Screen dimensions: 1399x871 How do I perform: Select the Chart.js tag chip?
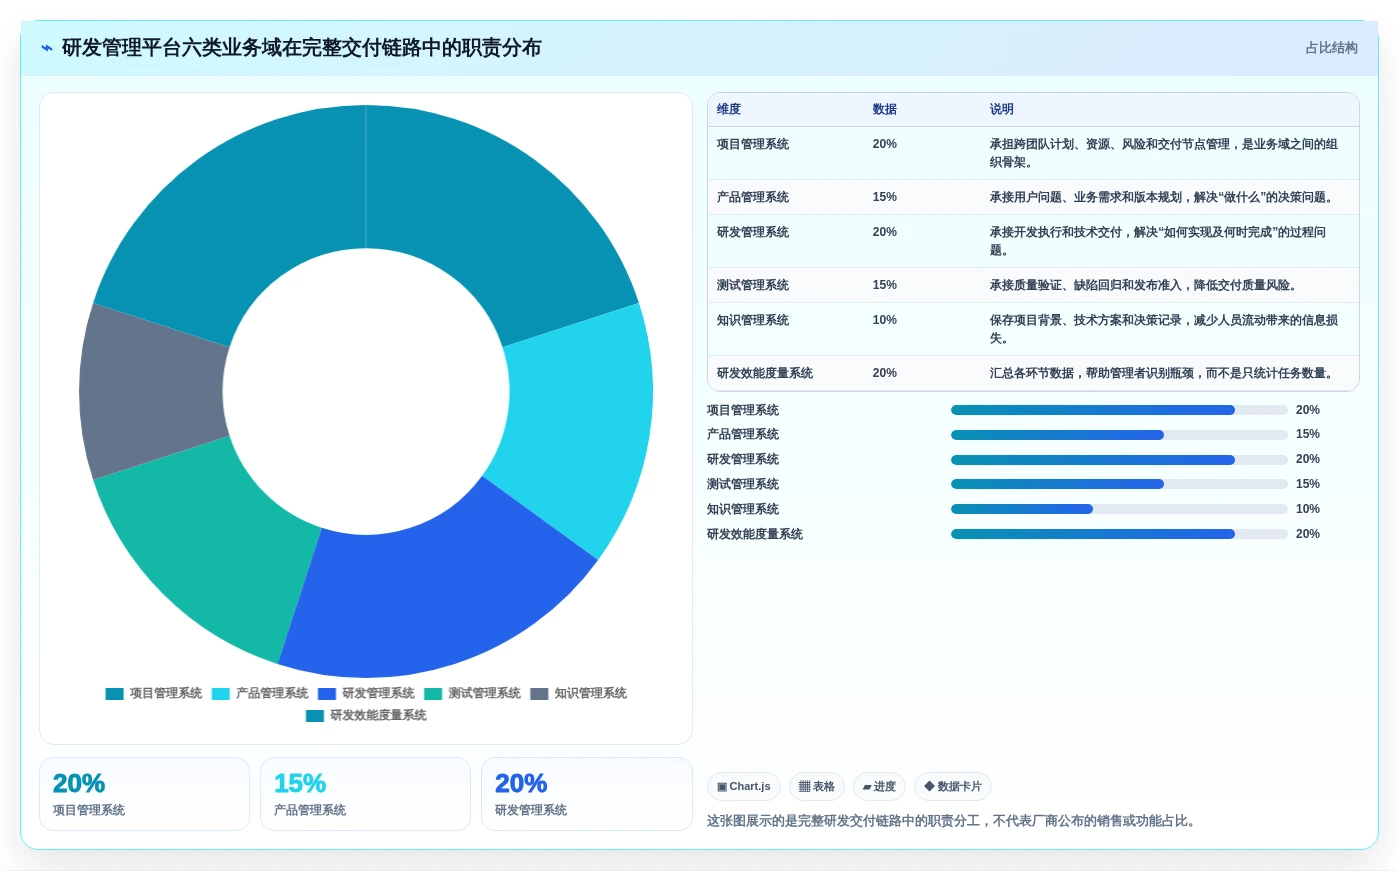(743, 787)
